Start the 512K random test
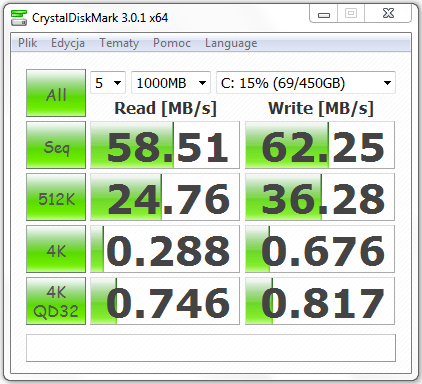Image resolution: width=422 pixels, height=384 pixels. (56, 197)
